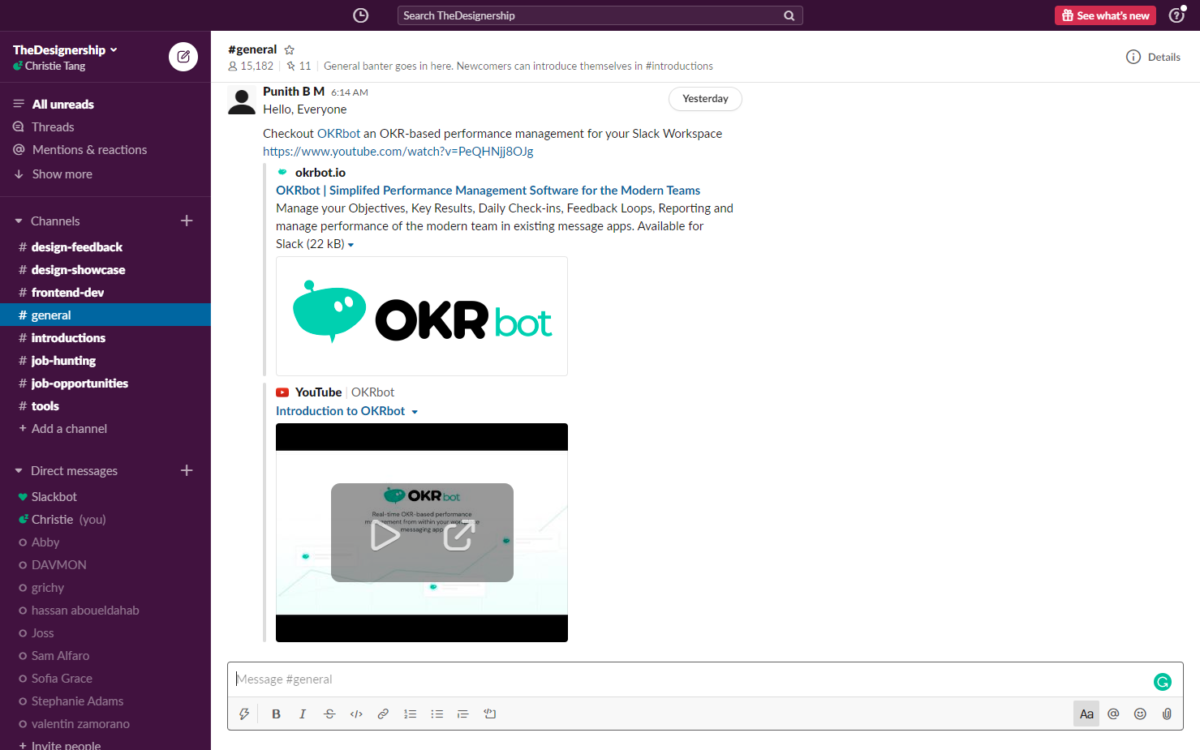Open the TheDesignership workspace menu

(x=65, y=50)
